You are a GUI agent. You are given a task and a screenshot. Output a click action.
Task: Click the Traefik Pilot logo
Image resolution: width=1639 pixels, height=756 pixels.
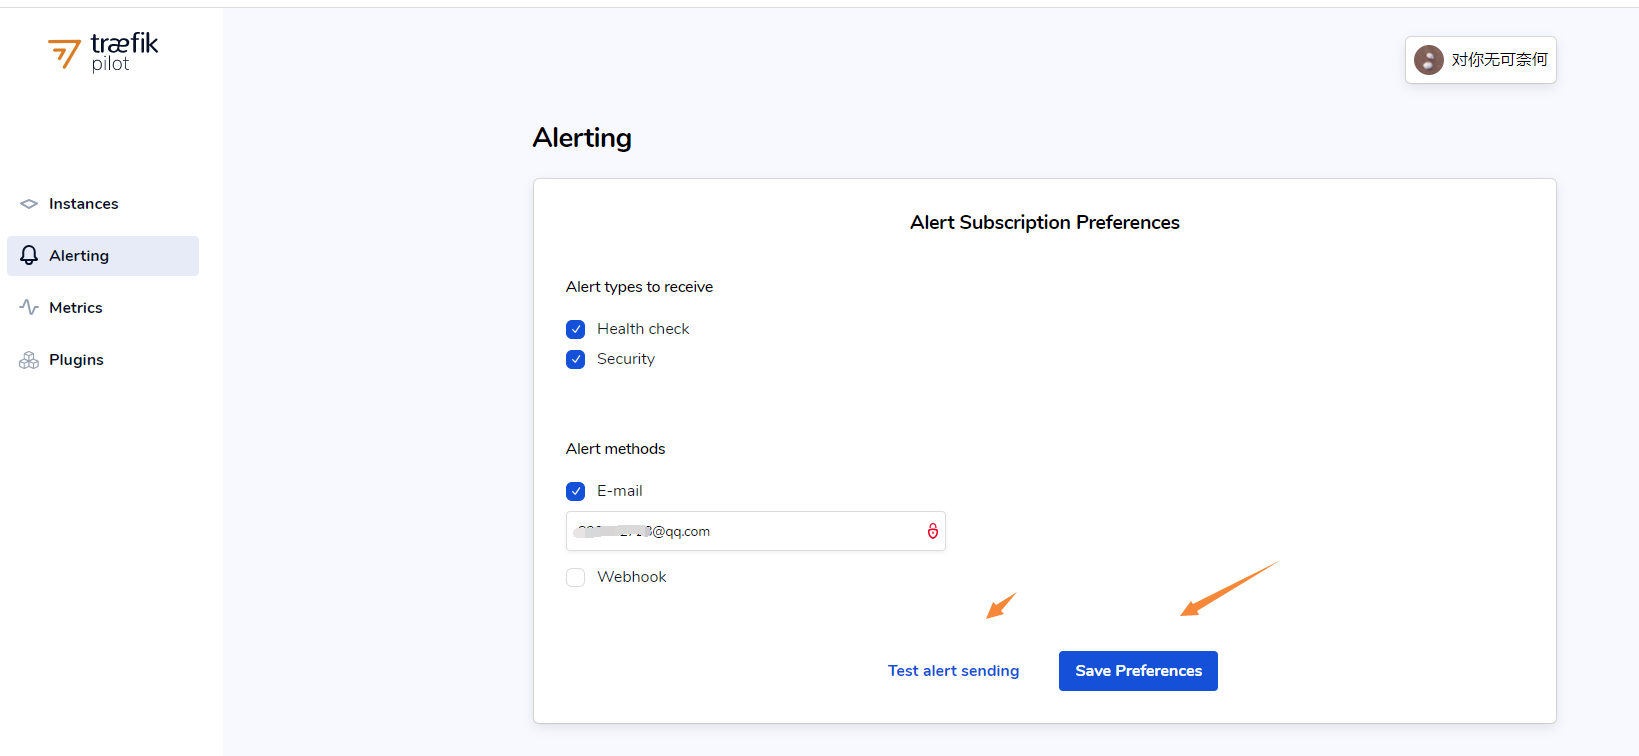(x=103, y=52)
